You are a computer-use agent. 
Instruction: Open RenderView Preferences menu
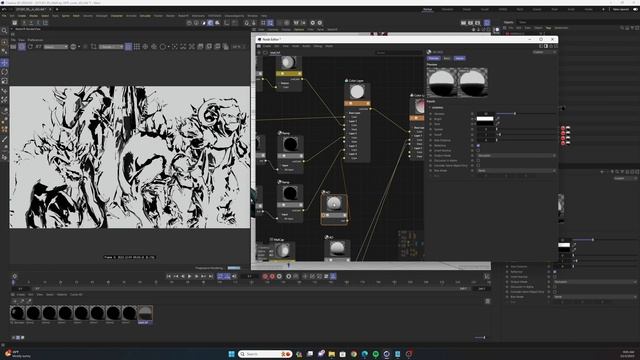(x=35, y=40)
